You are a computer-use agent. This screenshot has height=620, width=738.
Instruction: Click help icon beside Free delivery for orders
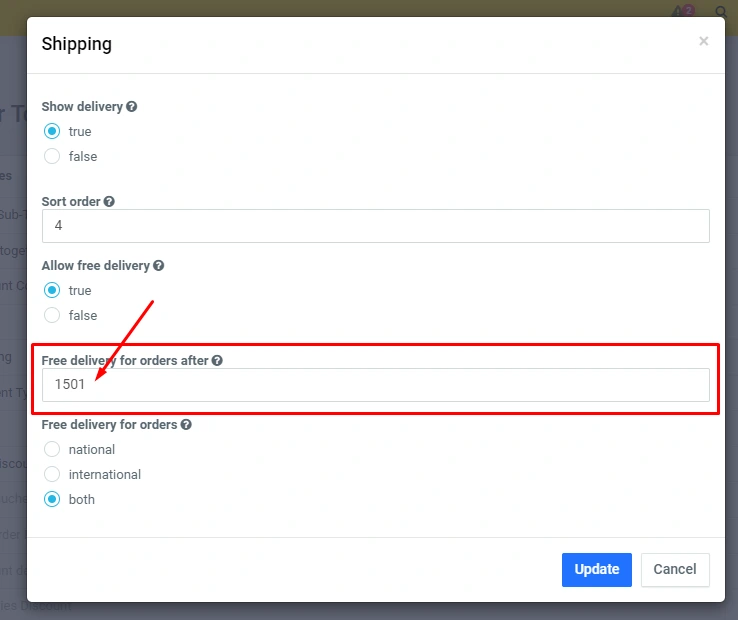tap(185, 424)
